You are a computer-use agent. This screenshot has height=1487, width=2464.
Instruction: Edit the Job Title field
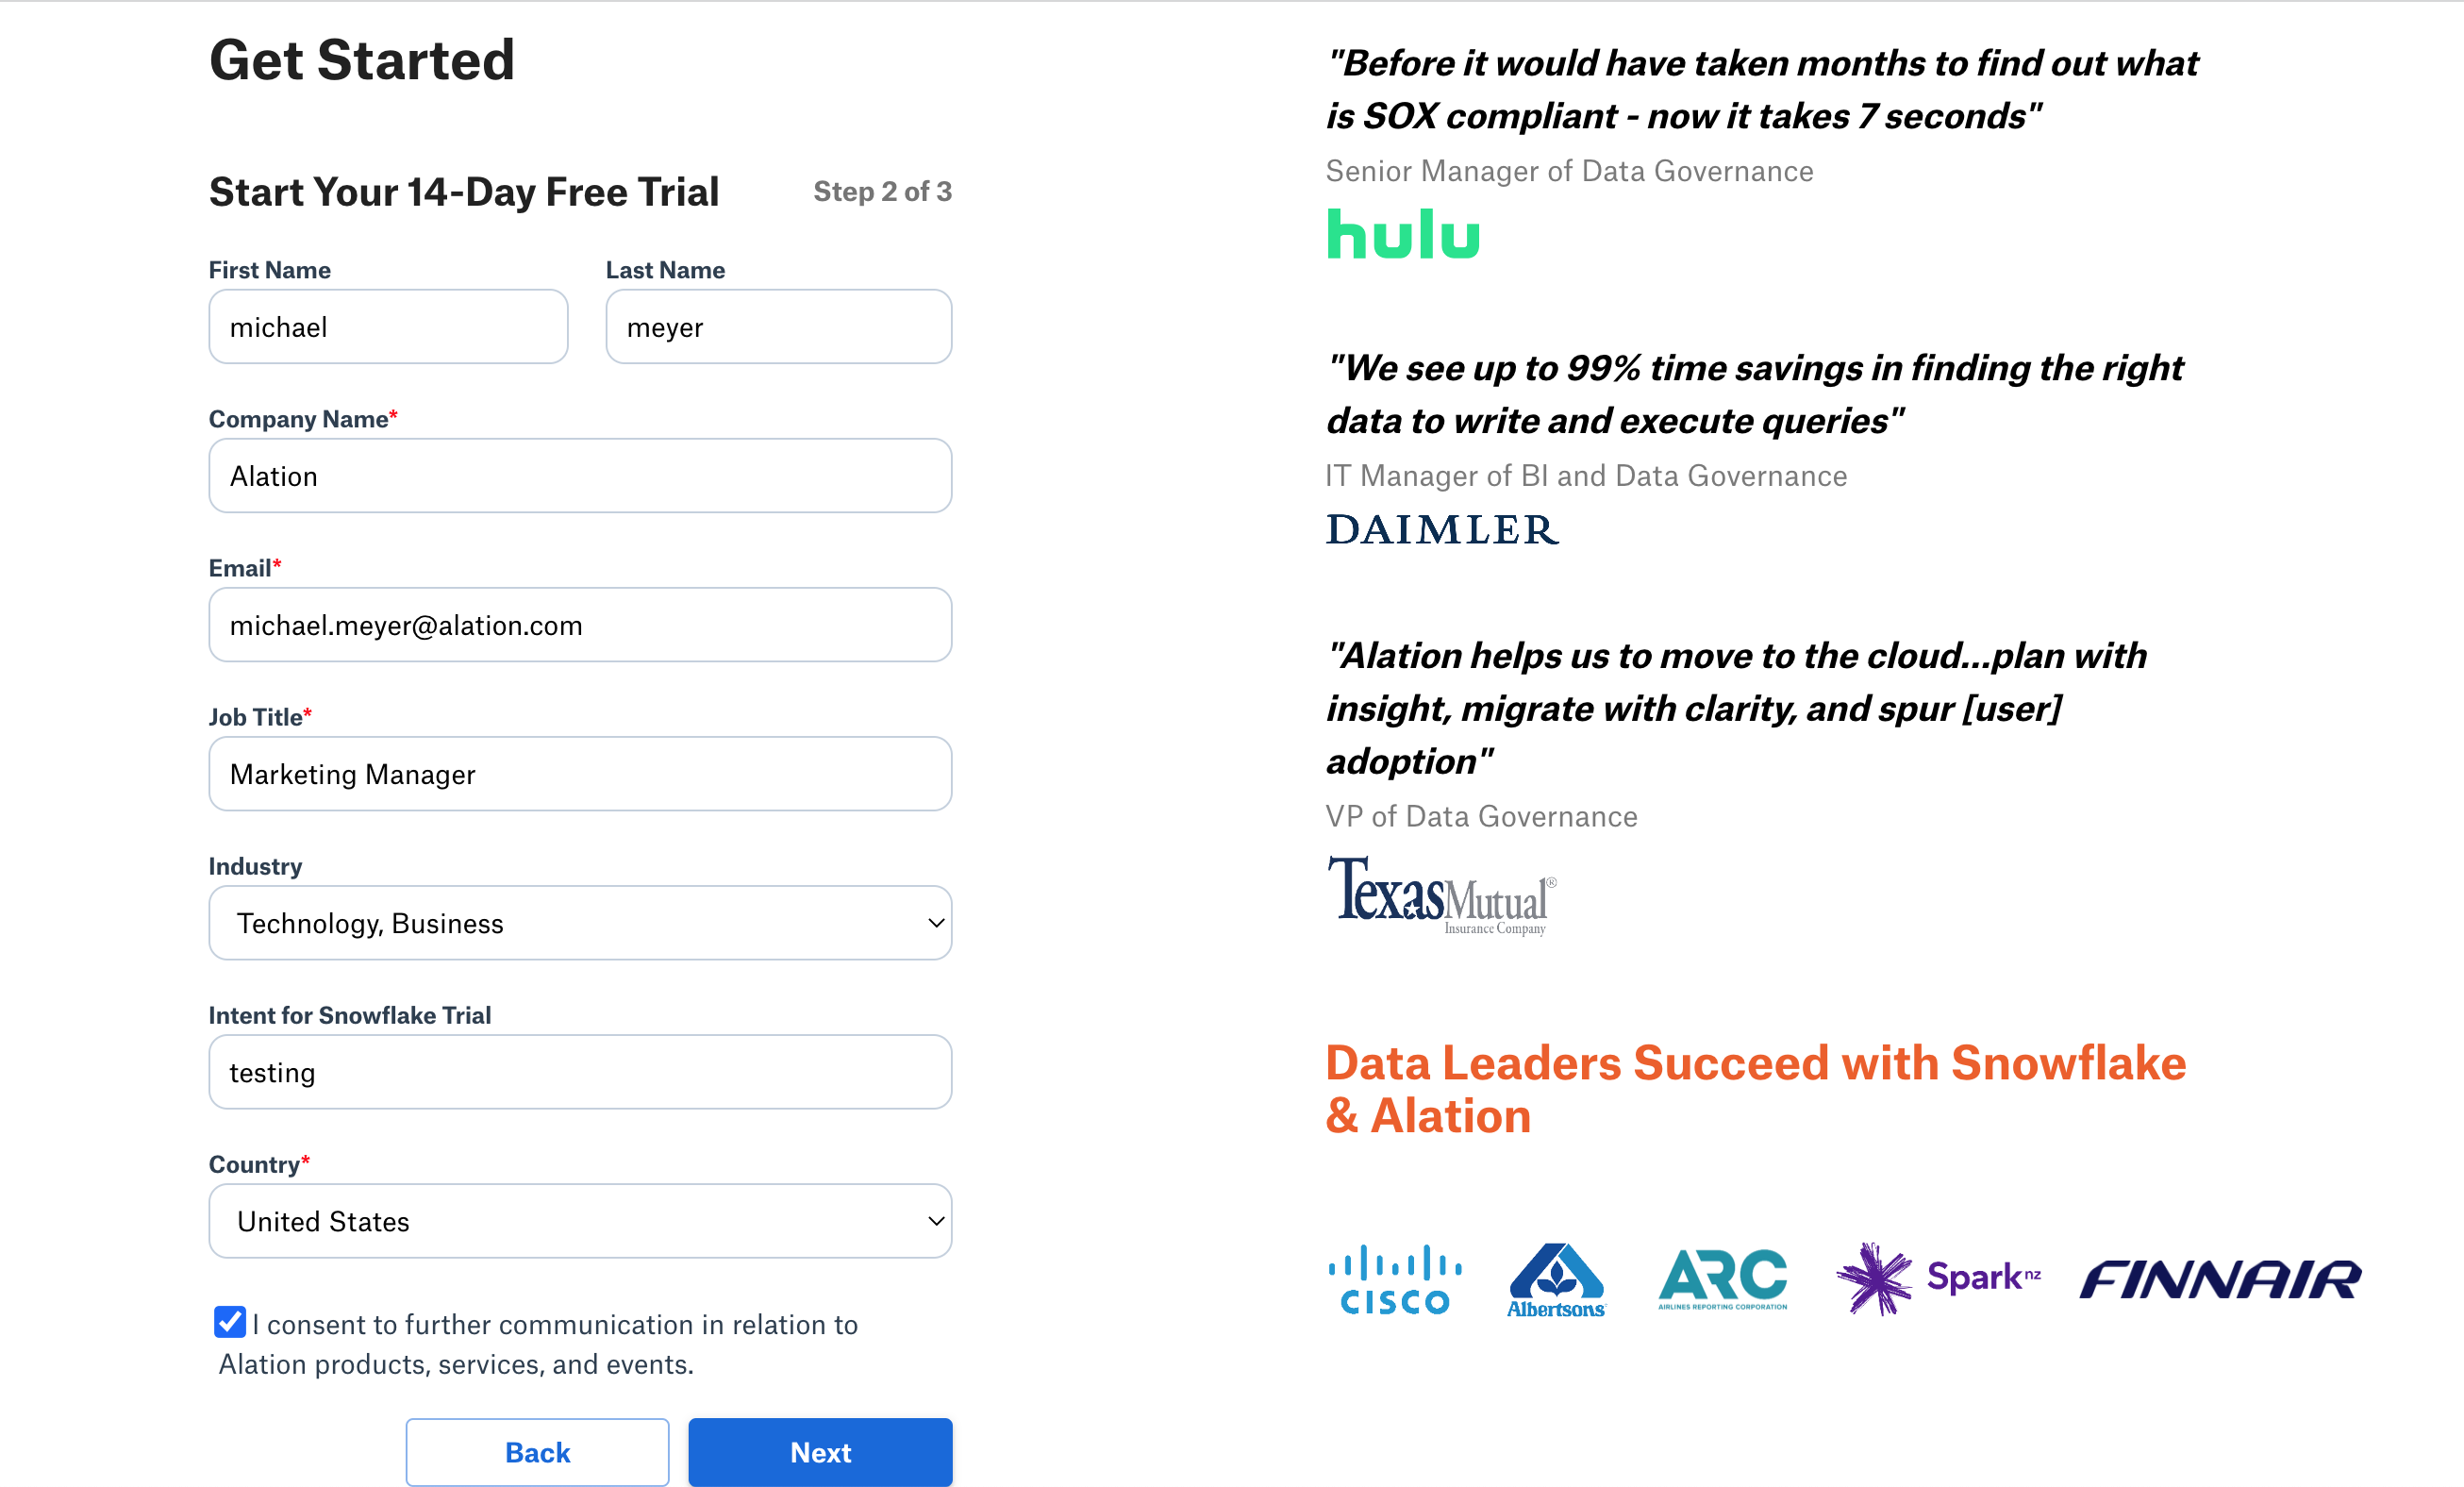(580, 774)
